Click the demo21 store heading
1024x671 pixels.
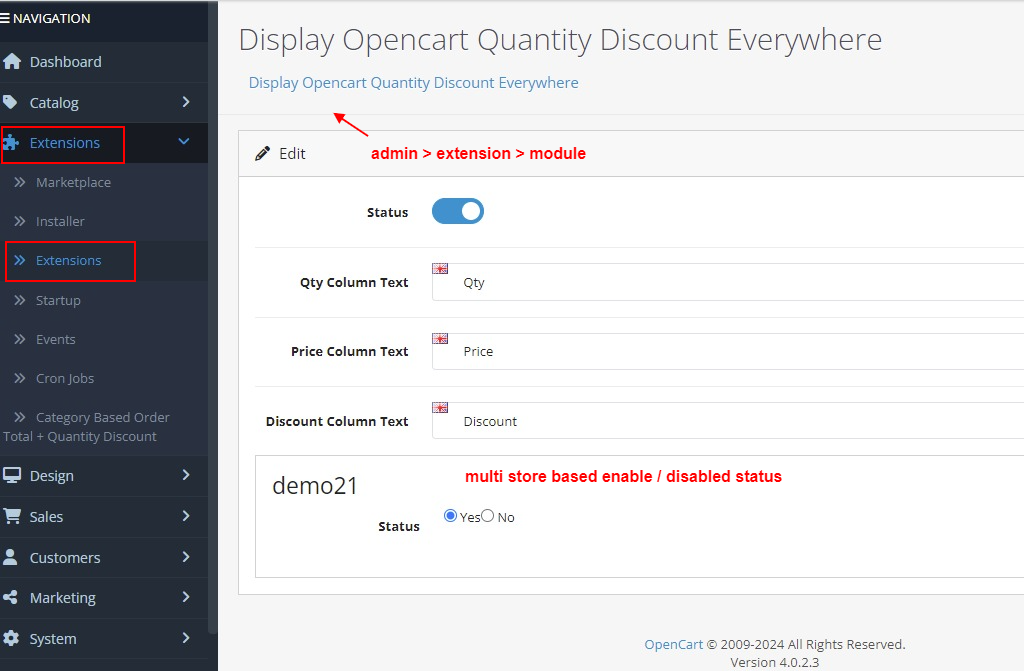click(315, 485)
